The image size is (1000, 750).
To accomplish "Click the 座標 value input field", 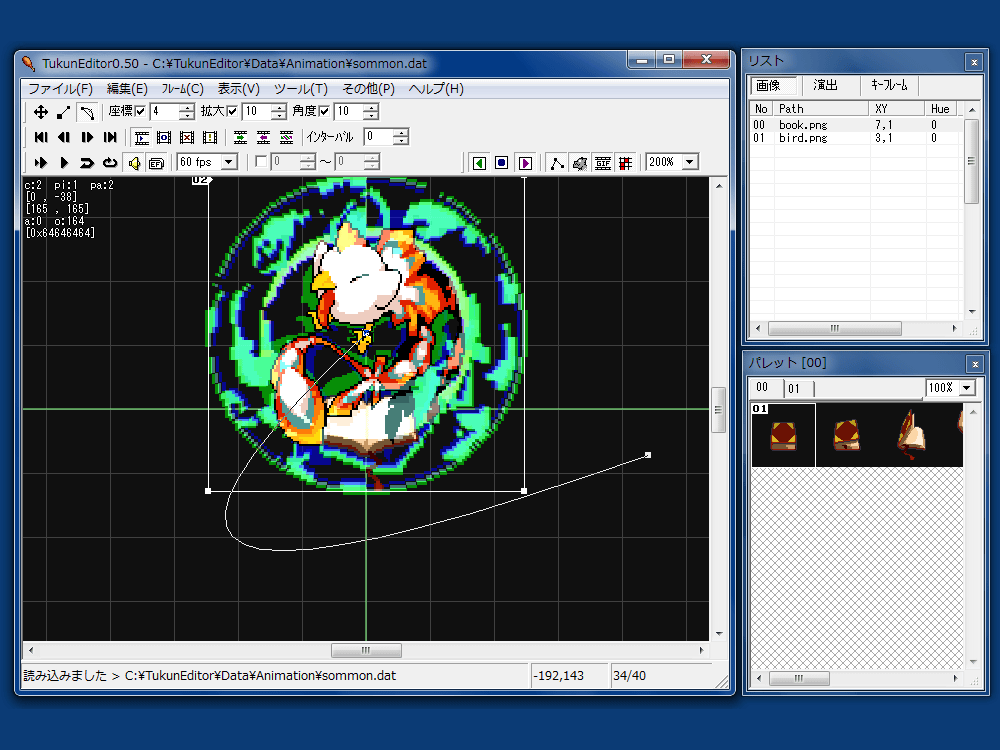I will coord(164,112).
